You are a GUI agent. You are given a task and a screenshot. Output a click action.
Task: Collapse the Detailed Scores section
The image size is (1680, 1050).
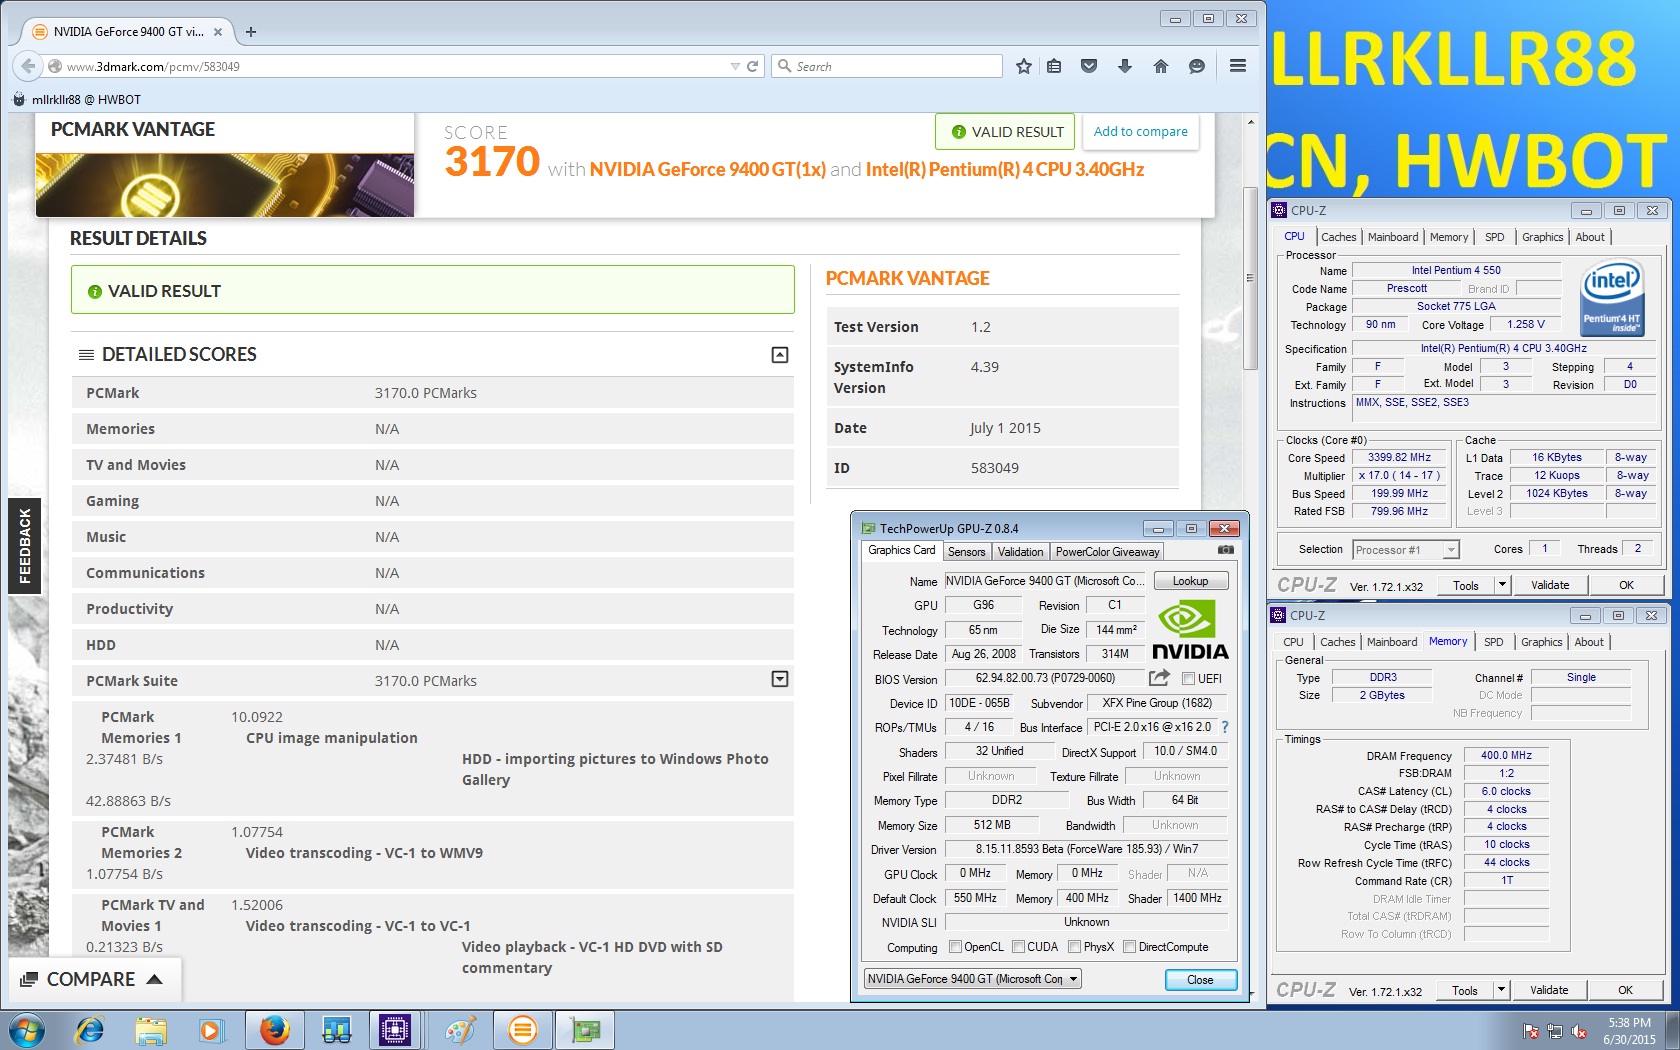click(780, 355)
